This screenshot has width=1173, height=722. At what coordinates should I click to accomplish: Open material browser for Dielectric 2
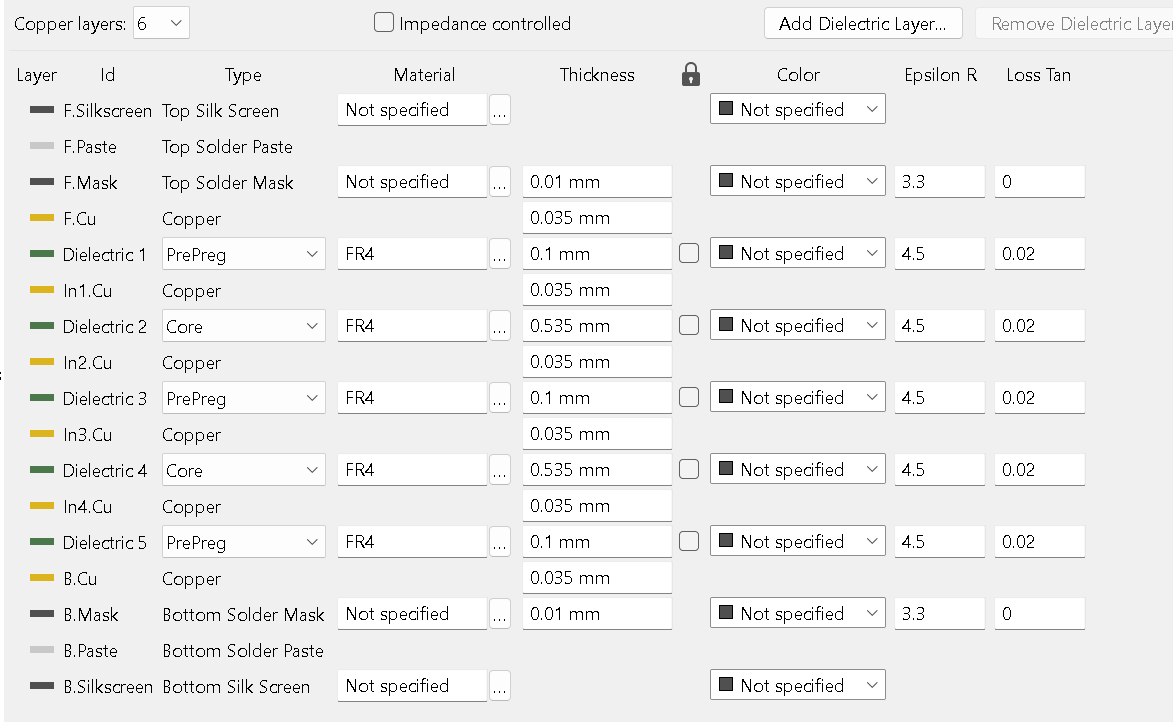click(x=500, y=325)
